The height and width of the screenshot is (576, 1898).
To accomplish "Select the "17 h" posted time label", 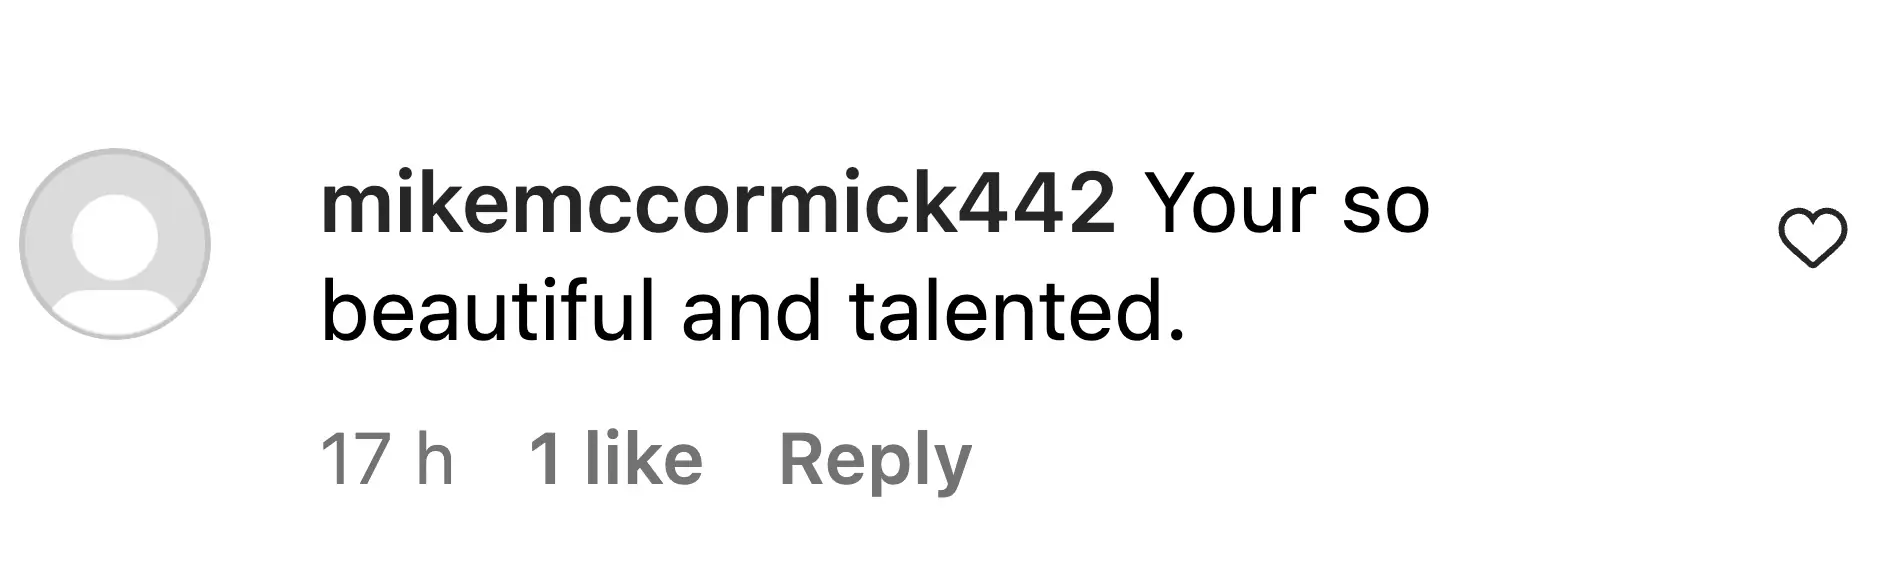I will (x=387, y=460).
